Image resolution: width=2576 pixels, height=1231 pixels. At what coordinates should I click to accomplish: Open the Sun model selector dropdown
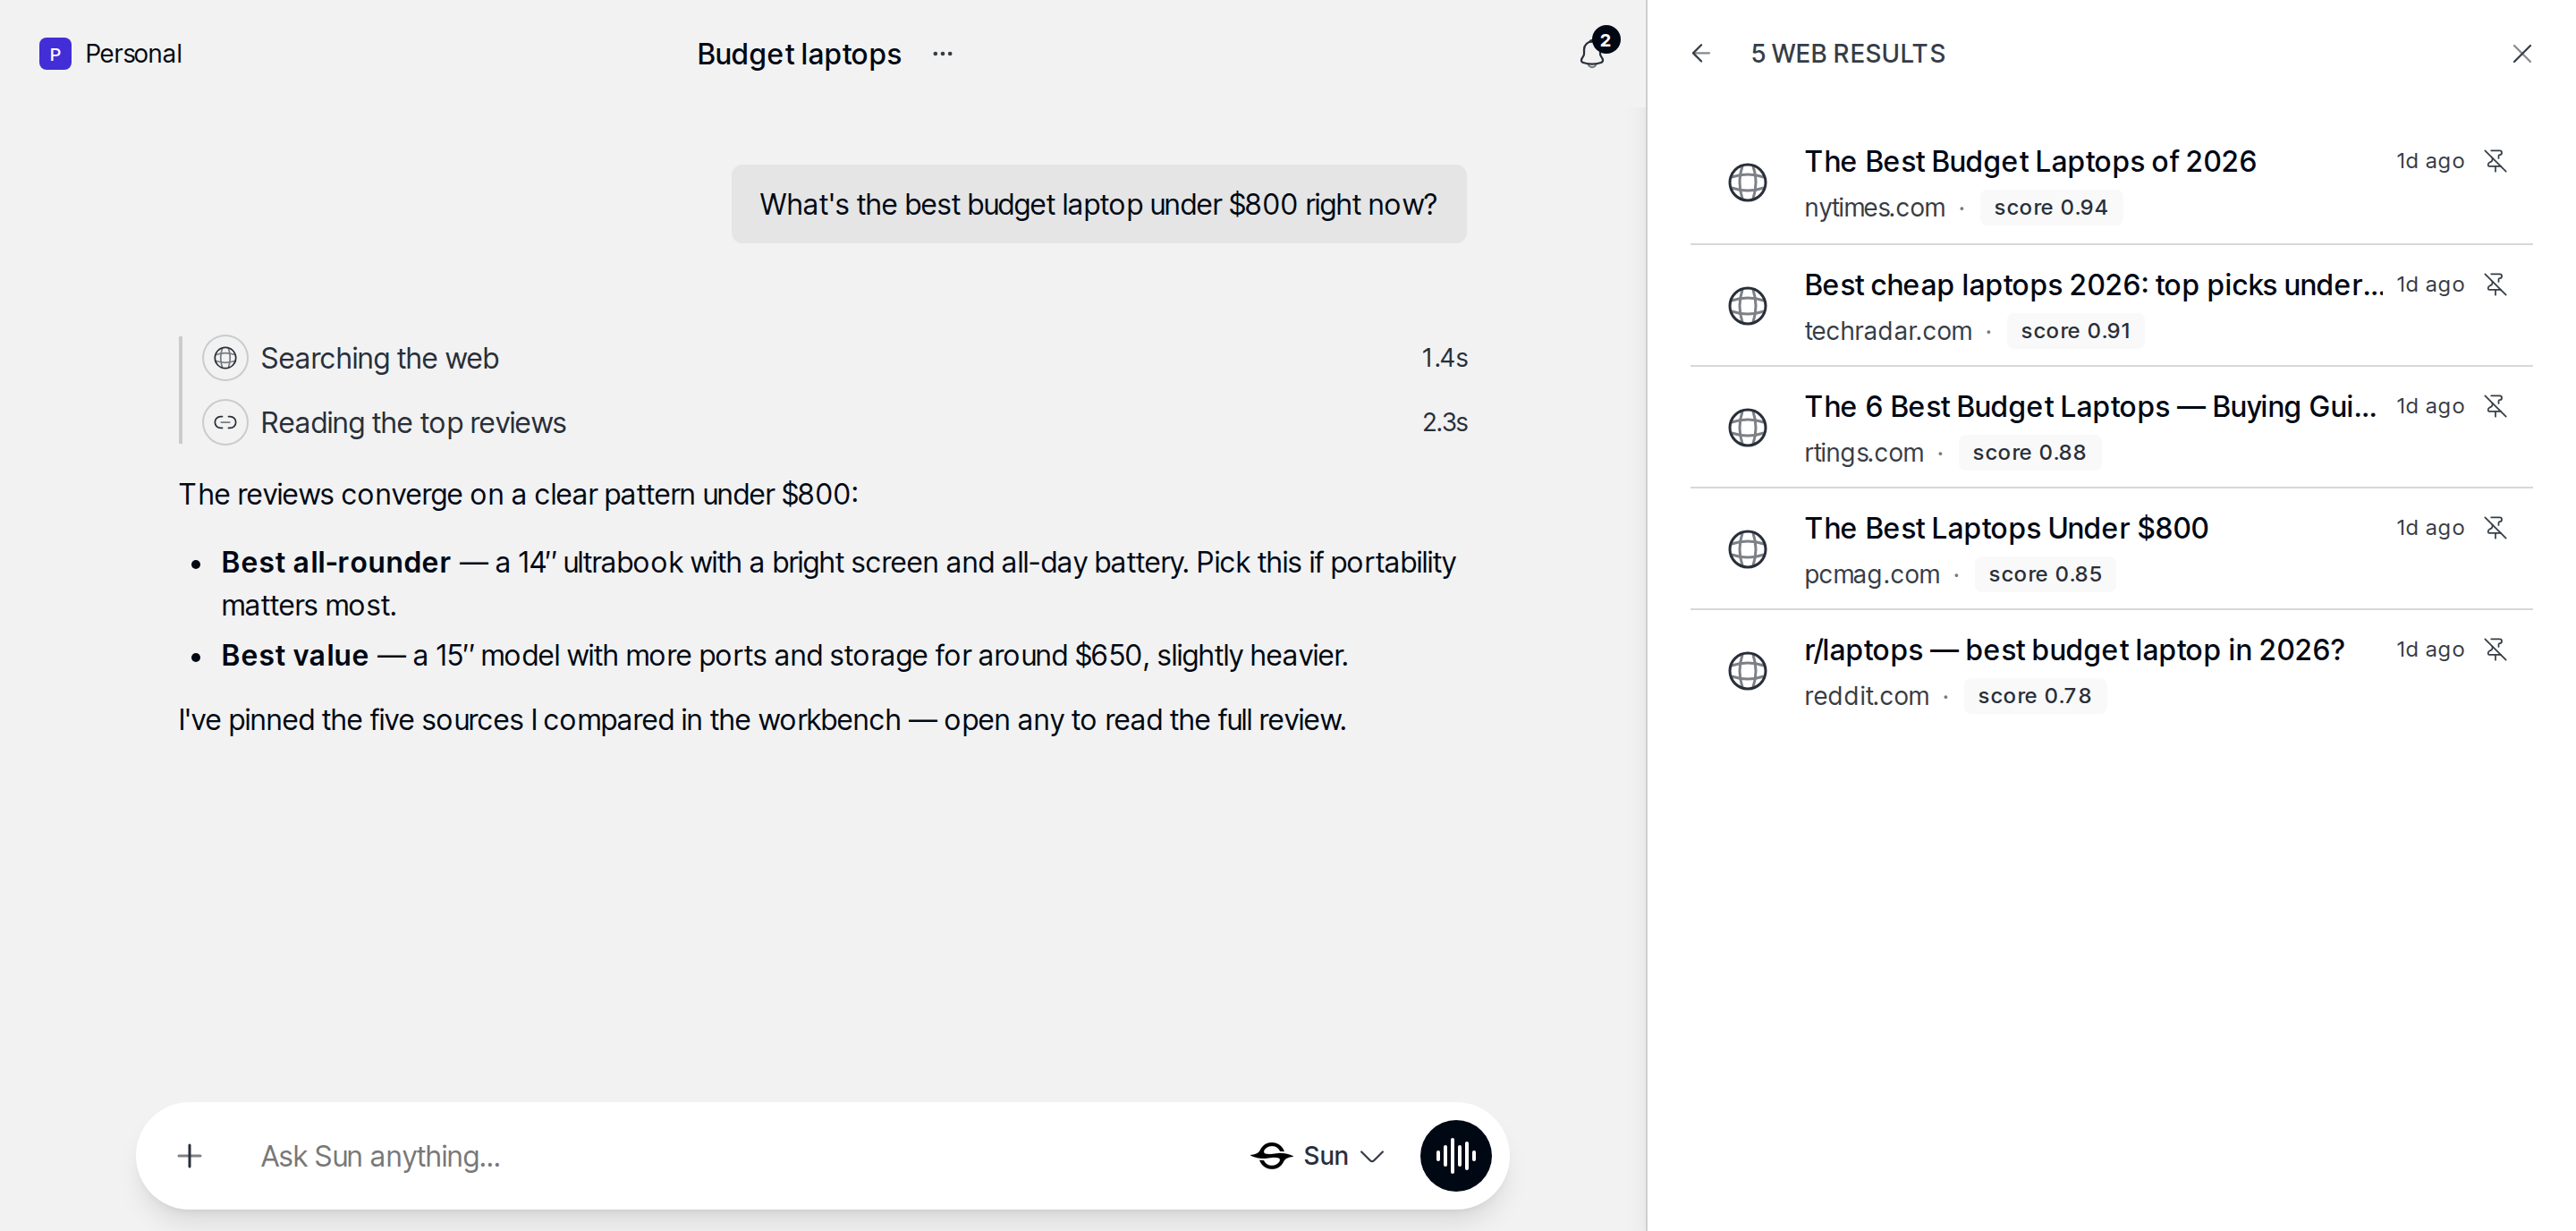pyautogui.click(x=1318, y=1156)
